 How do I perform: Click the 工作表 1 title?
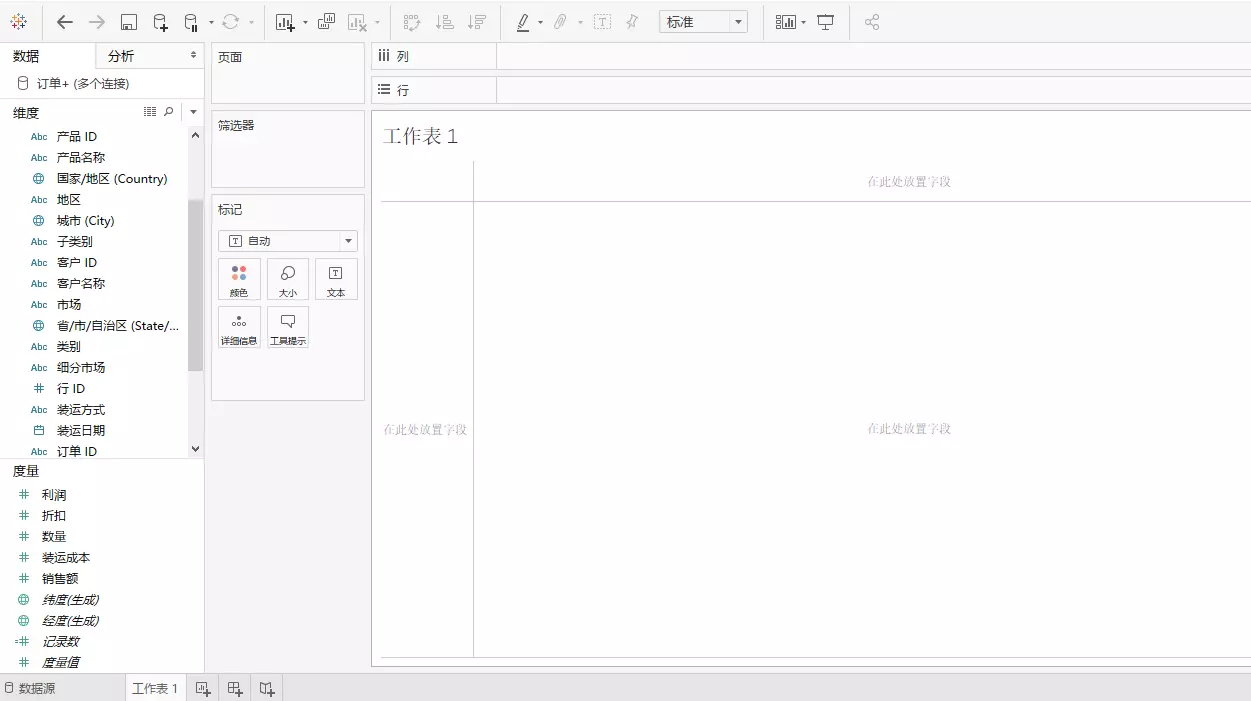click(x=420, y=136)
